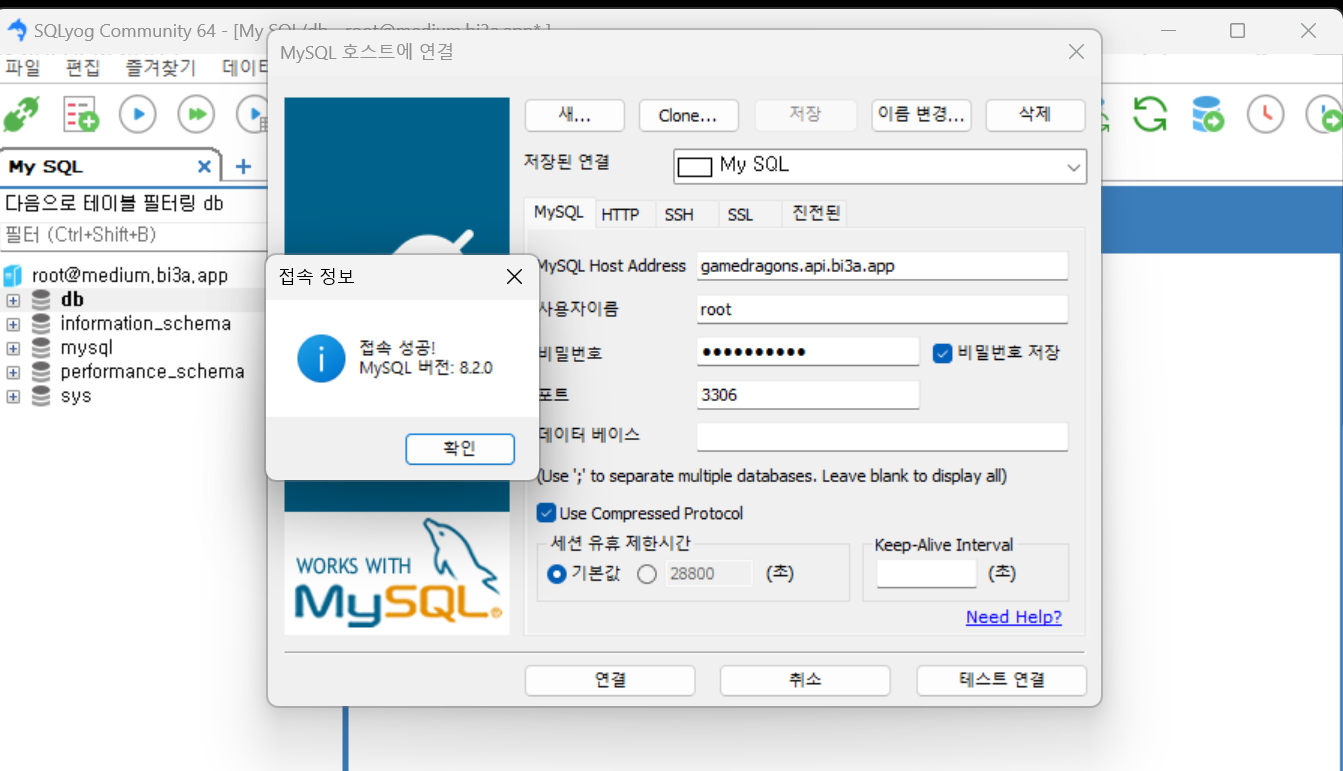Expand the db database node
The height and width of the screenshot is (771, 1343).
point(13,299)
